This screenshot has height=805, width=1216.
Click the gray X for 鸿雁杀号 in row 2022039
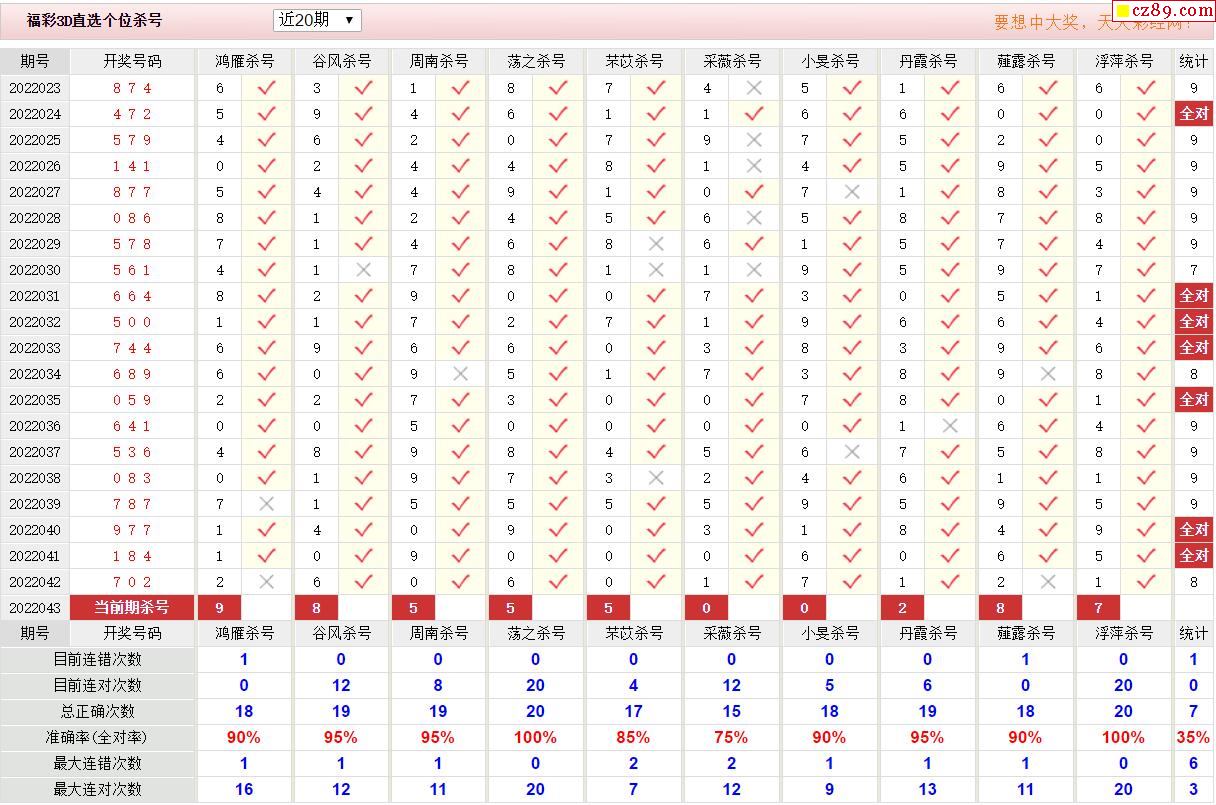(x=266, y=504)
